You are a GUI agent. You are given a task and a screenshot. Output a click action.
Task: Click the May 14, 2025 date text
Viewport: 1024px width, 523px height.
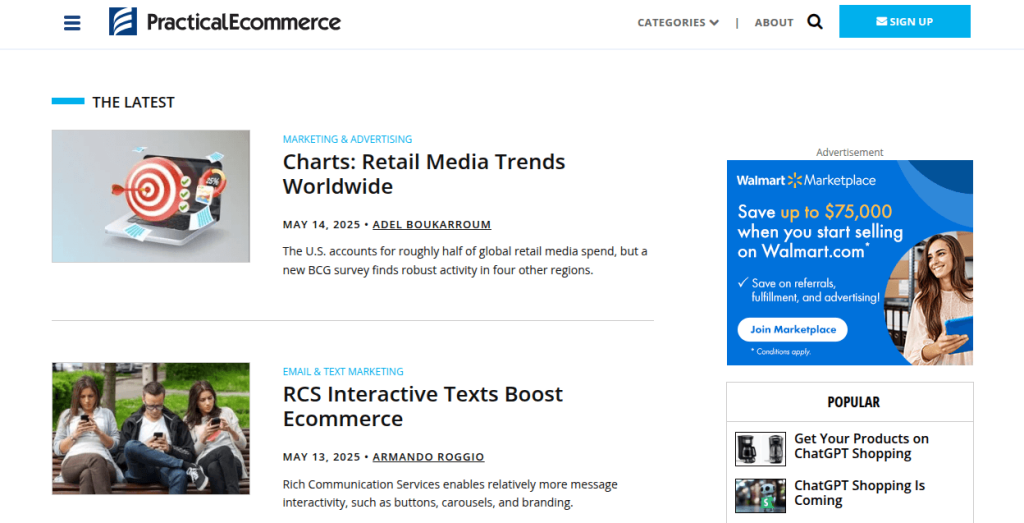click(321, 225)
